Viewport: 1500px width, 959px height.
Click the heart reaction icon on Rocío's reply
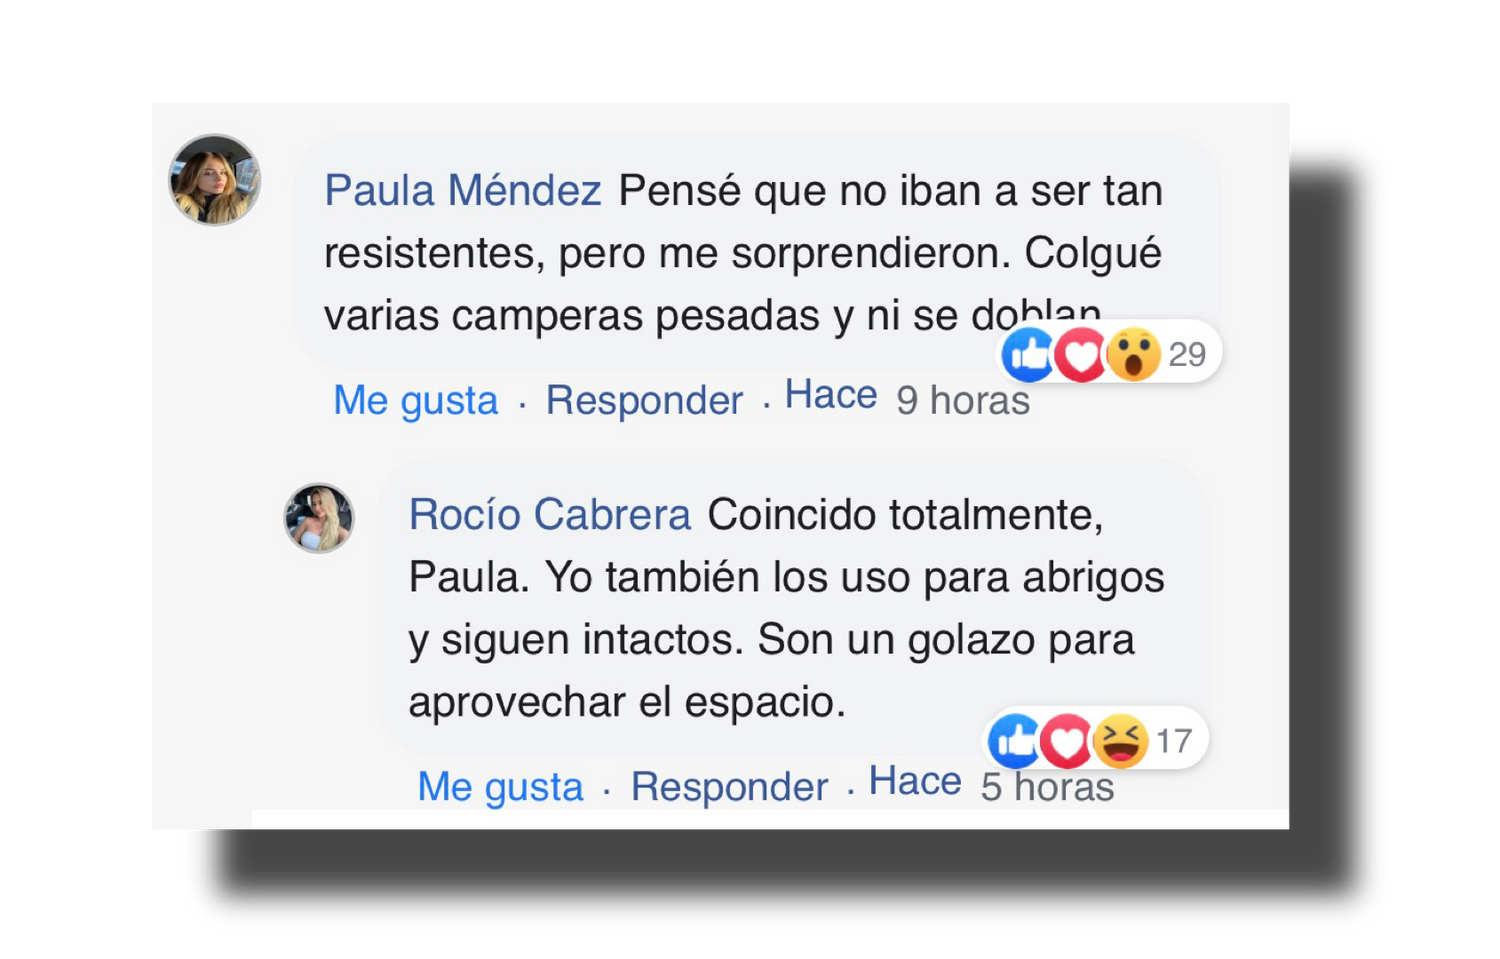[1068, 742]
